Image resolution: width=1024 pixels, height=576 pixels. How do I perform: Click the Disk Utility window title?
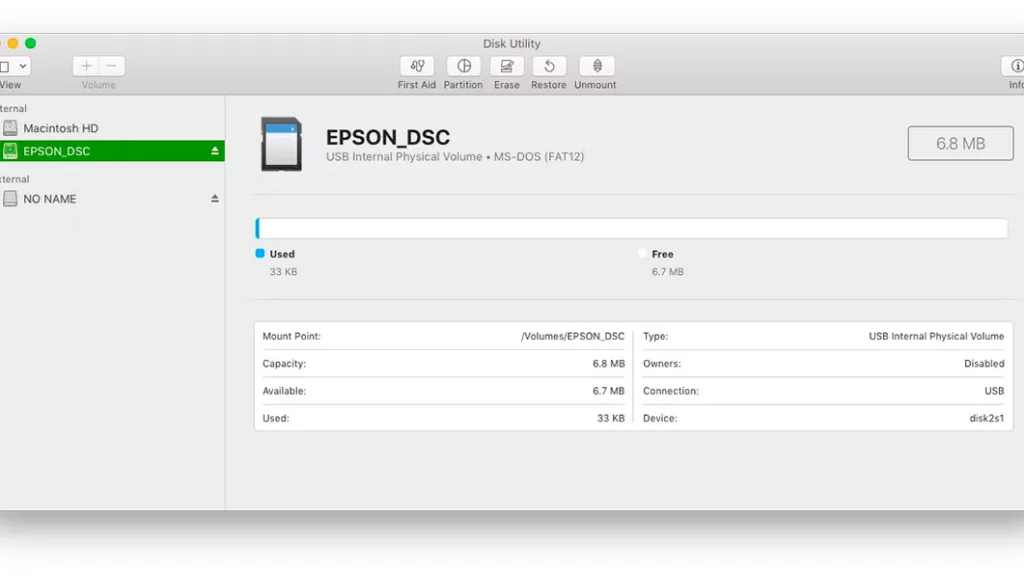coord(512,44)
